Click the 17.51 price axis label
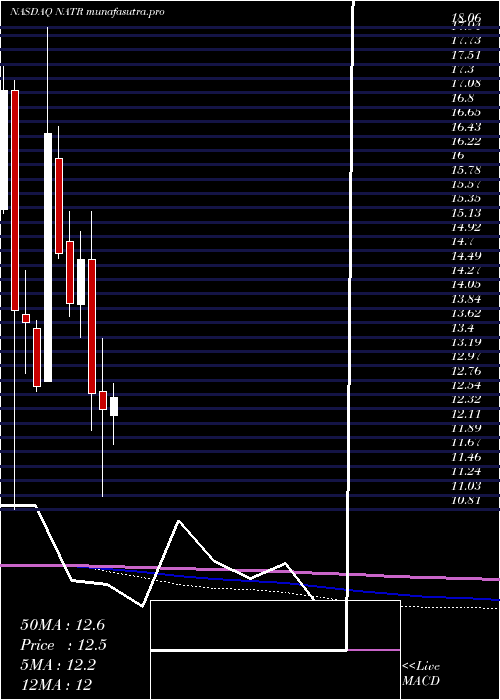The image size is (500, 700). tap(466, 55)
